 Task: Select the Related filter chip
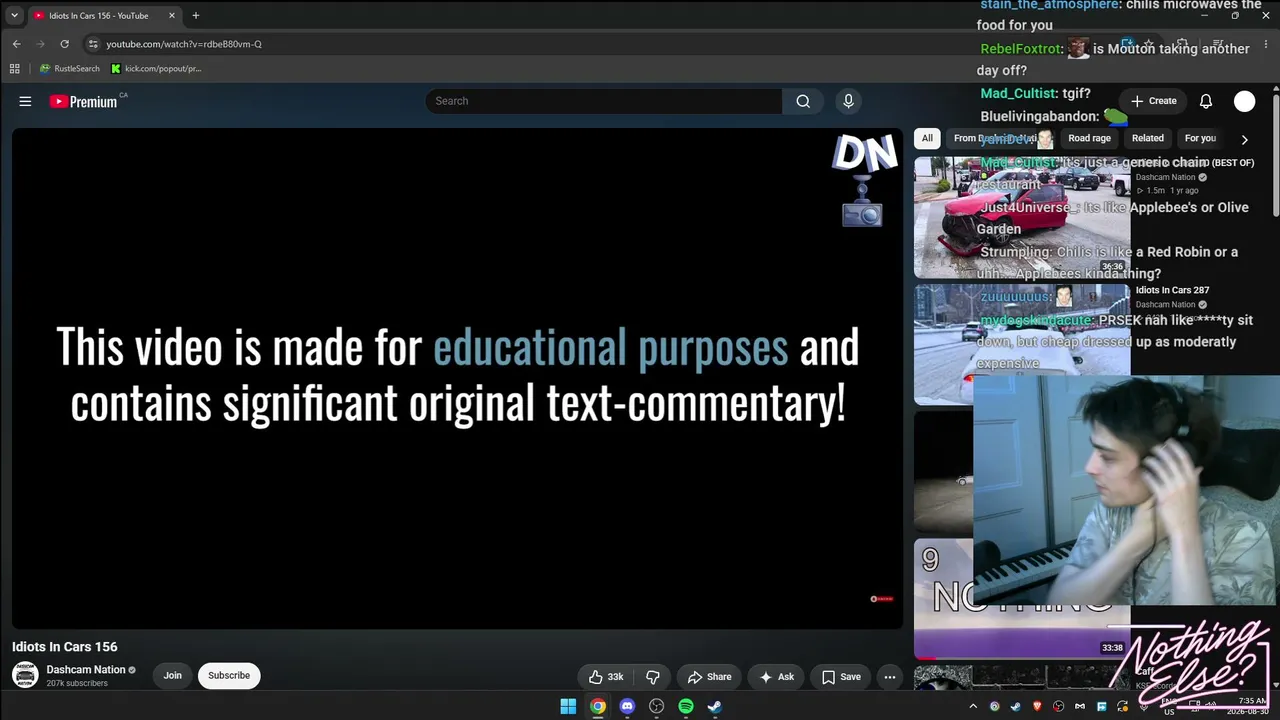coord(1148,139)
